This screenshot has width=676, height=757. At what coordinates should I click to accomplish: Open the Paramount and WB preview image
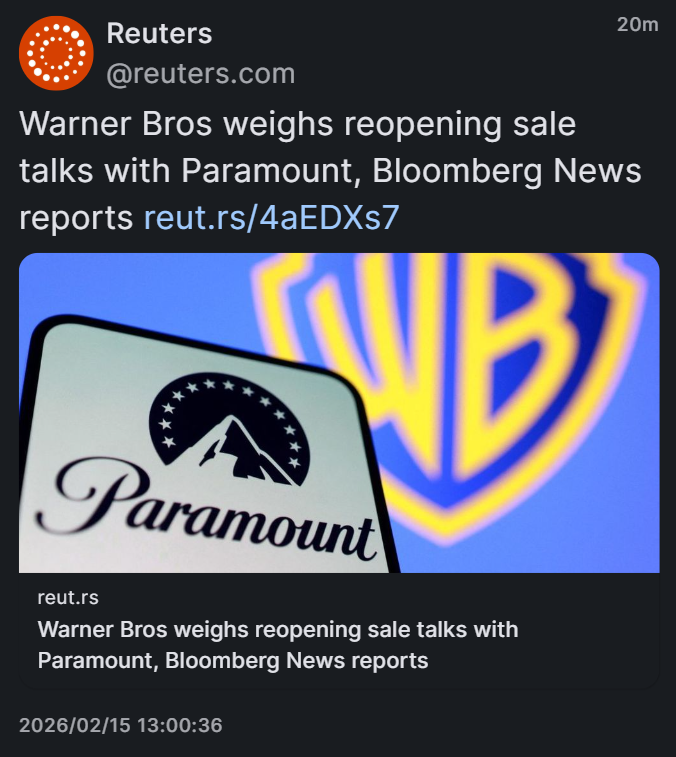click(x=339, y=413)
